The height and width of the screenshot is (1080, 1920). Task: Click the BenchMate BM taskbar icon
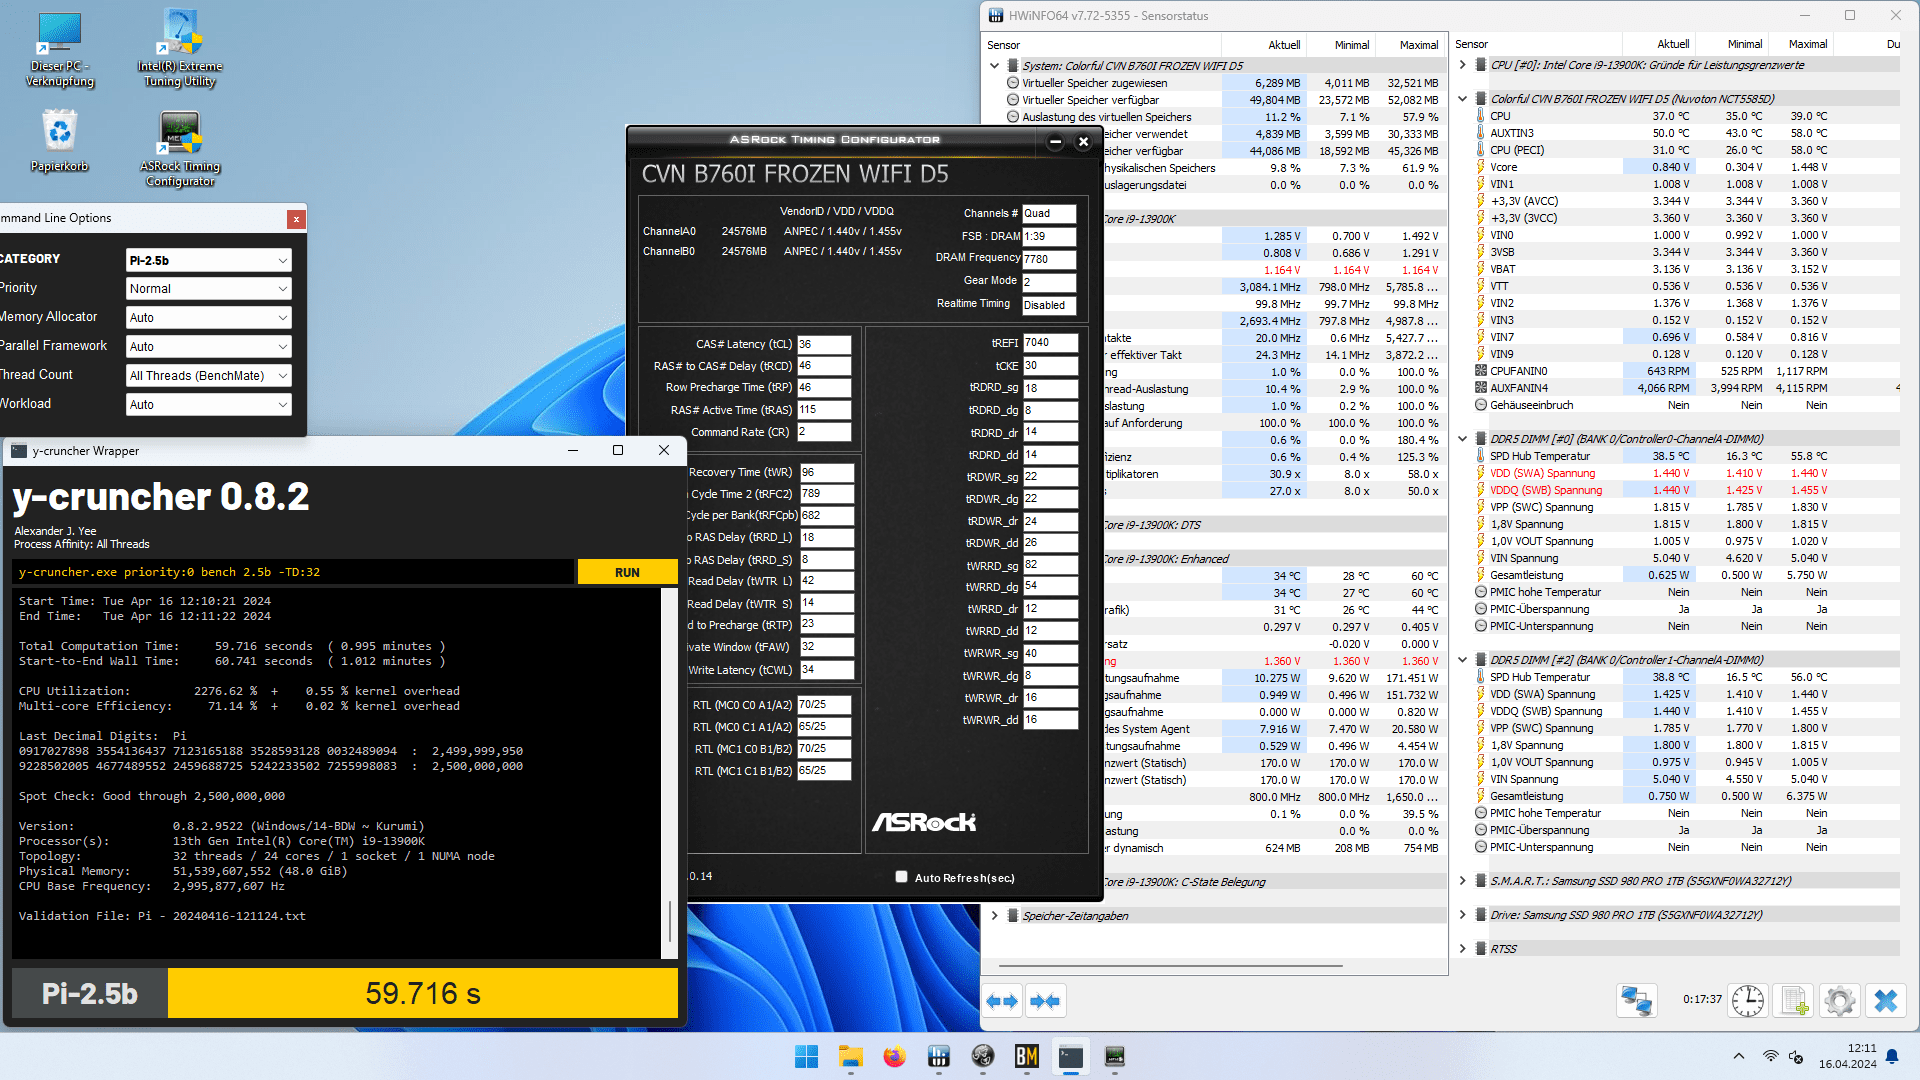pyautogui.click(x=1027, y=1056)
